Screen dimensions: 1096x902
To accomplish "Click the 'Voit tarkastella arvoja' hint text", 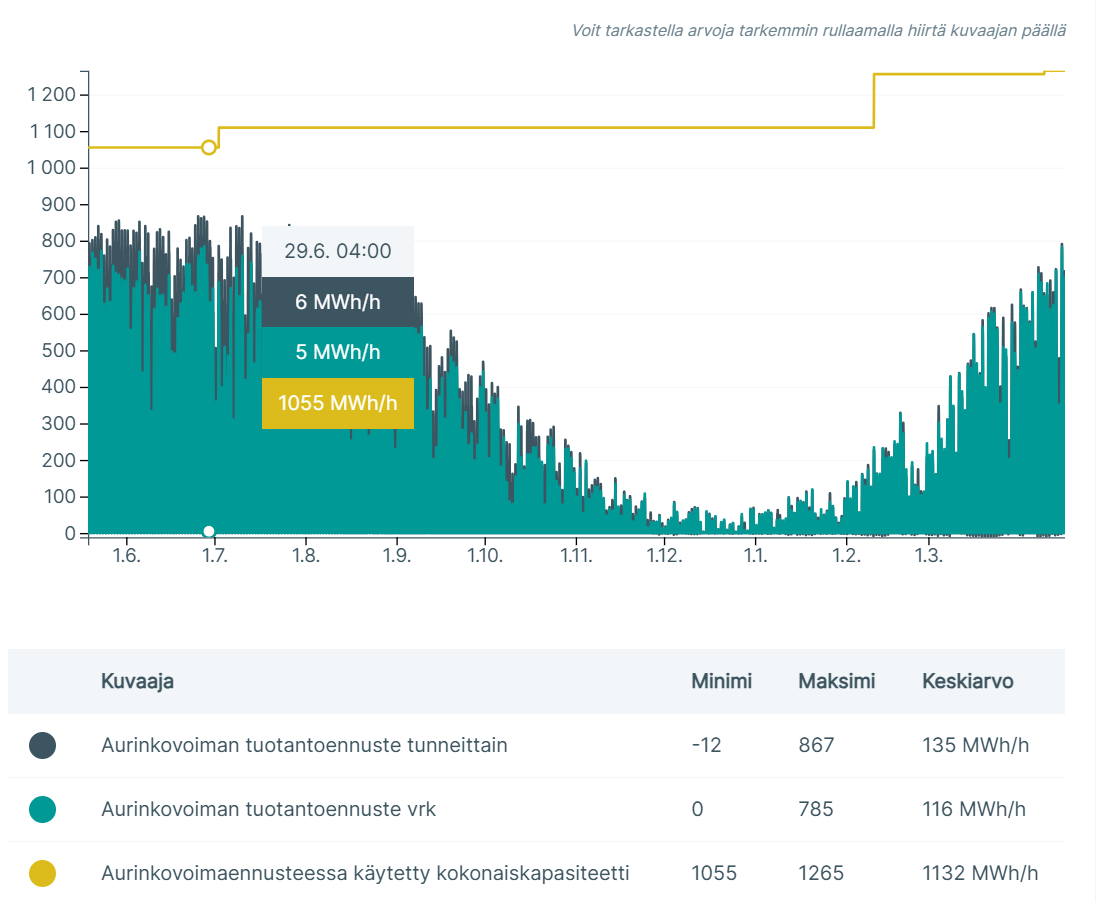I will tap(818, 30).
